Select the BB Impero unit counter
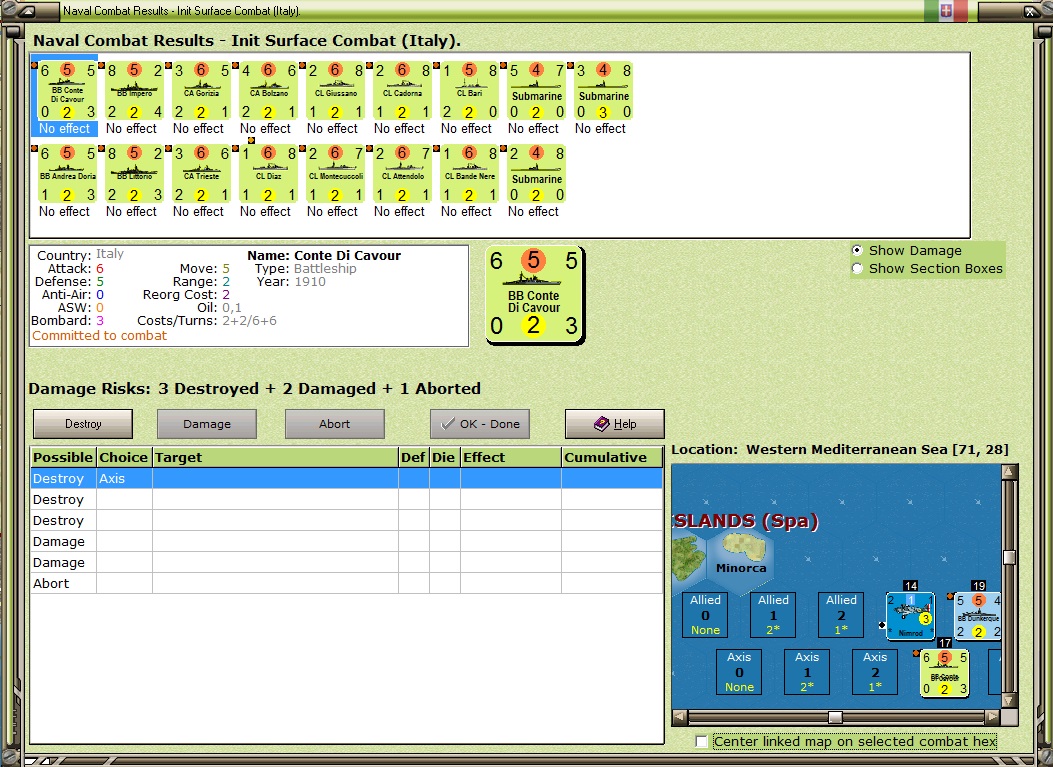The height and width of the screenshot is (767, 1053). (134, 91)
